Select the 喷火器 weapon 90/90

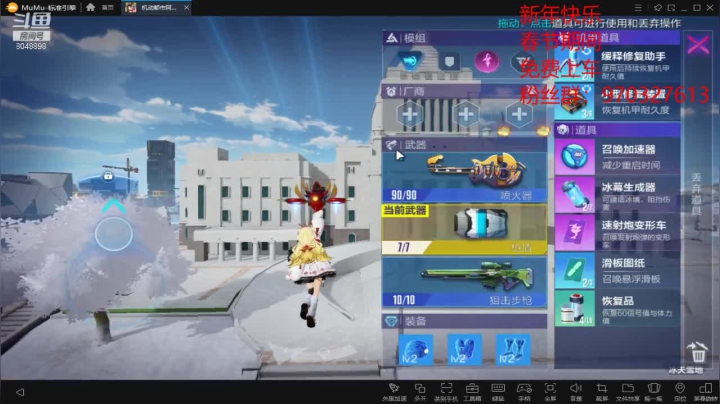(x=464, y=177)
